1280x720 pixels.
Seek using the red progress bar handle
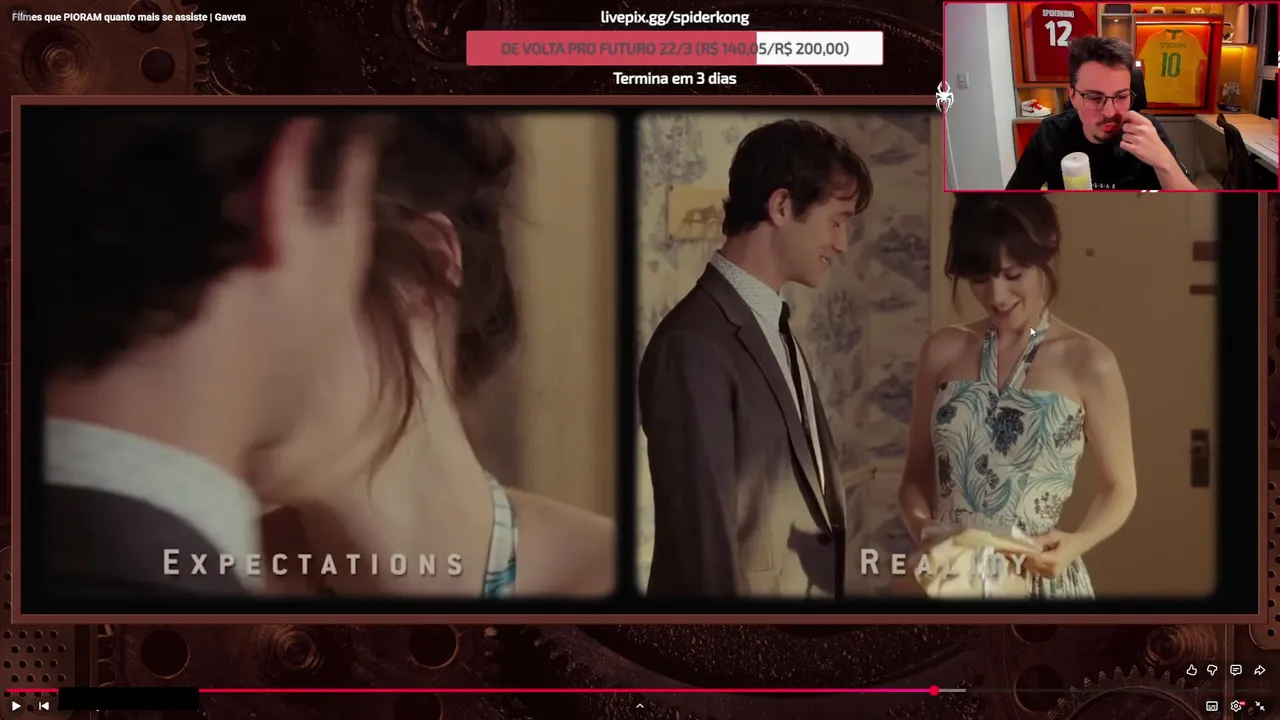point(934,691)
